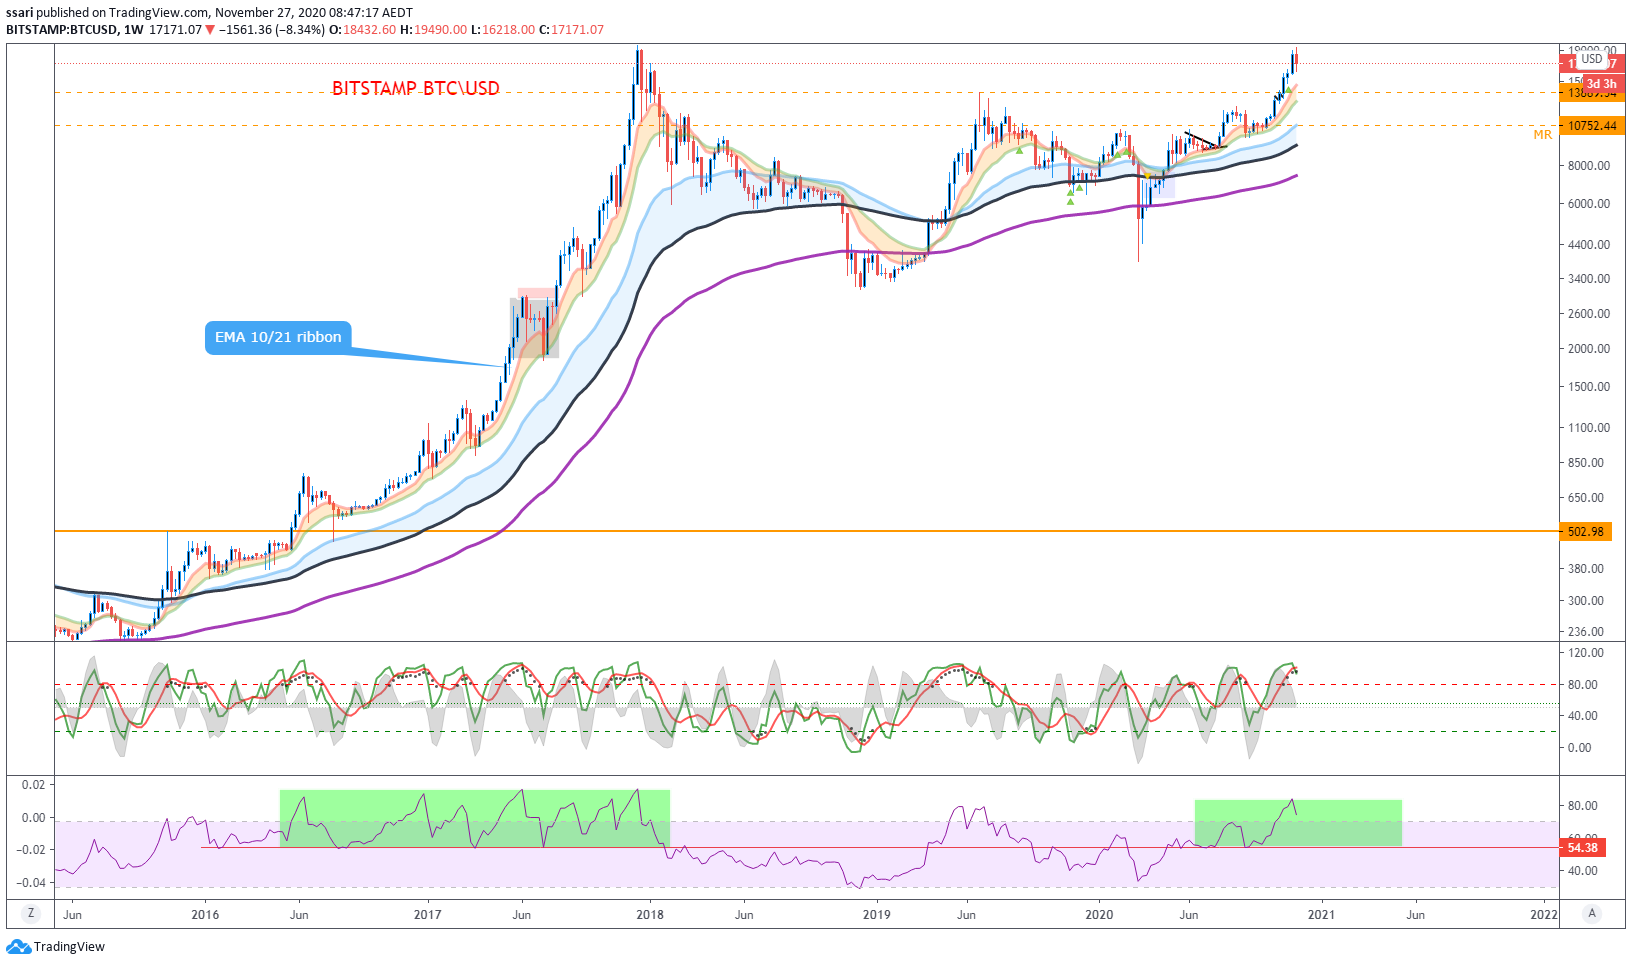Click the ssari author name
Screen dimensions: 1632x965
20,13
